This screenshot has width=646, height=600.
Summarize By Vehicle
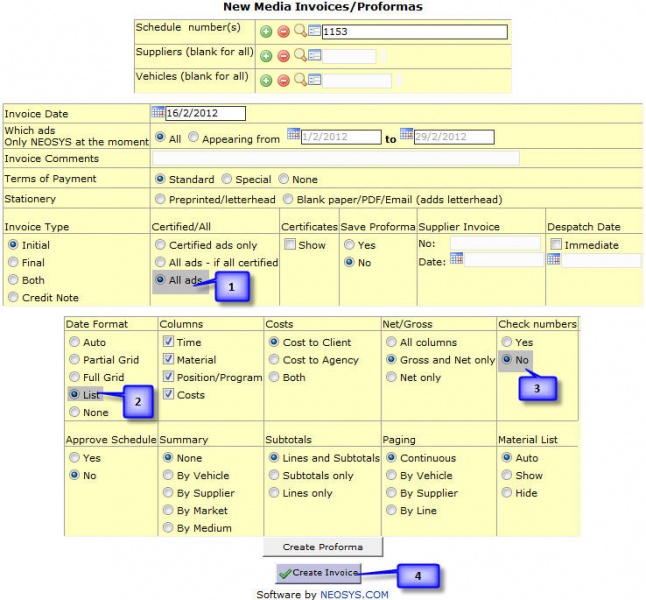(x=168, y=475)
